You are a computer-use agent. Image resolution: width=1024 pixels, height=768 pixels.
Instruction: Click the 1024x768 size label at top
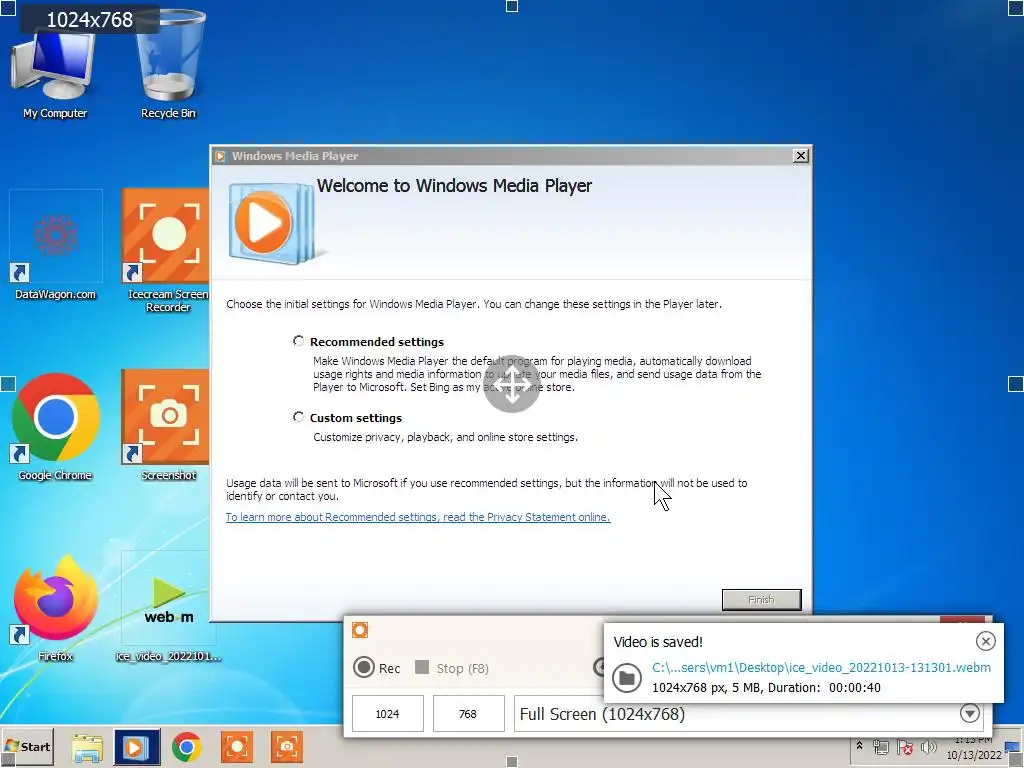[90, 20]
